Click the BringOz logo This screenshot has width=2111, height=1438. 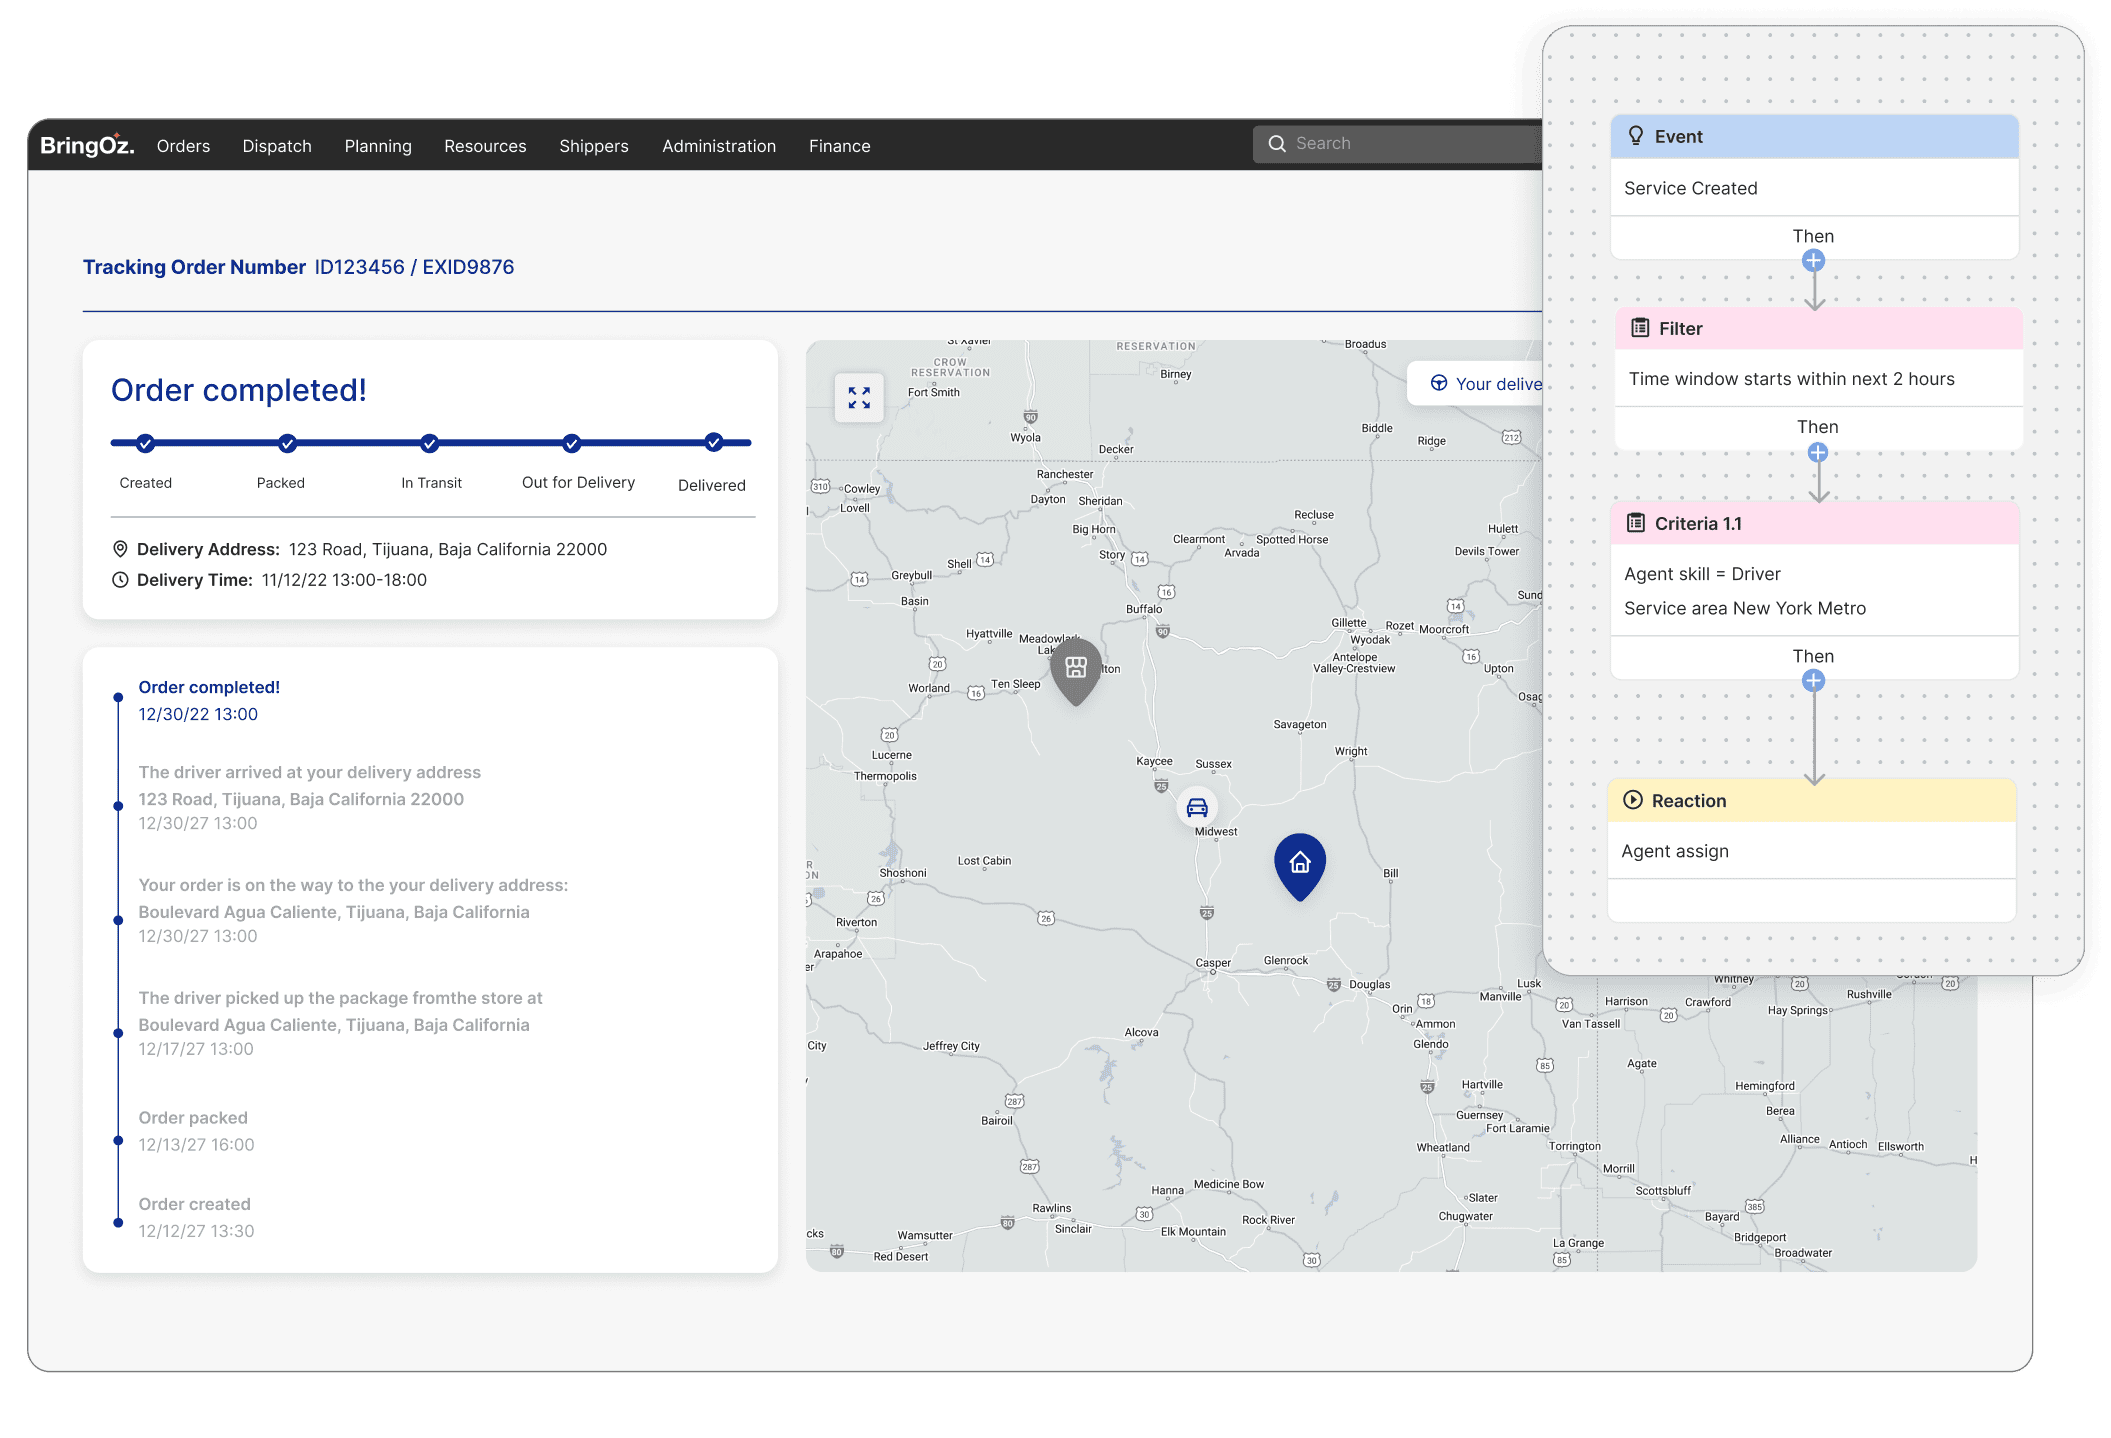pyautogui.click(x=87, y=145)
